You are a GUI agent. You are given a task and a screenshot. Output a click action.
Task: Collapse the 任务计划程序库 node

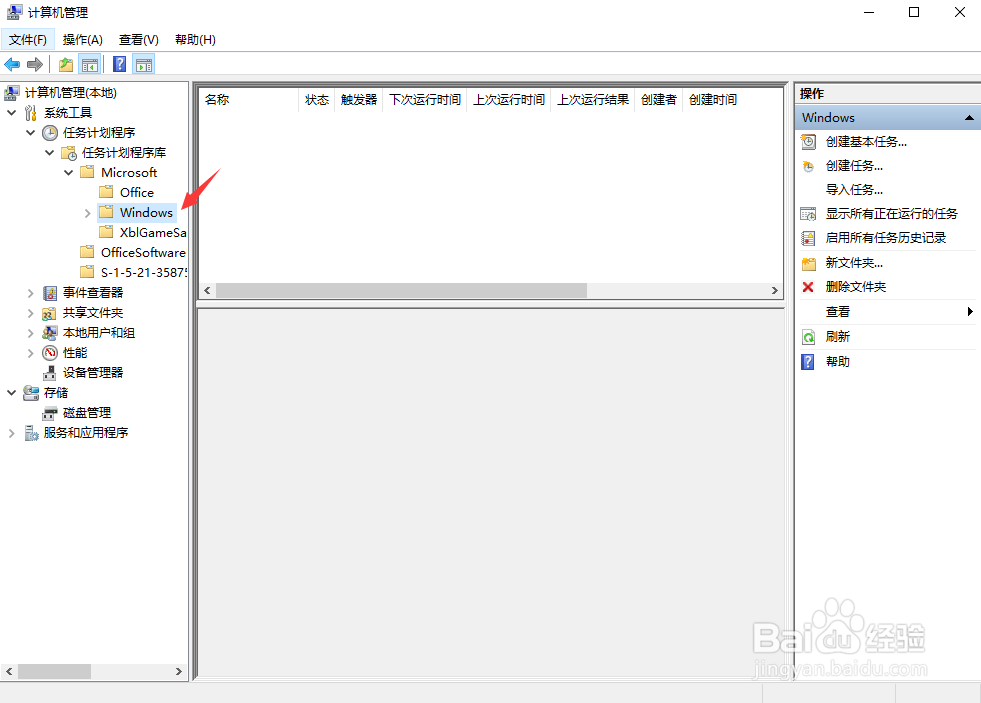click(49, 153)
